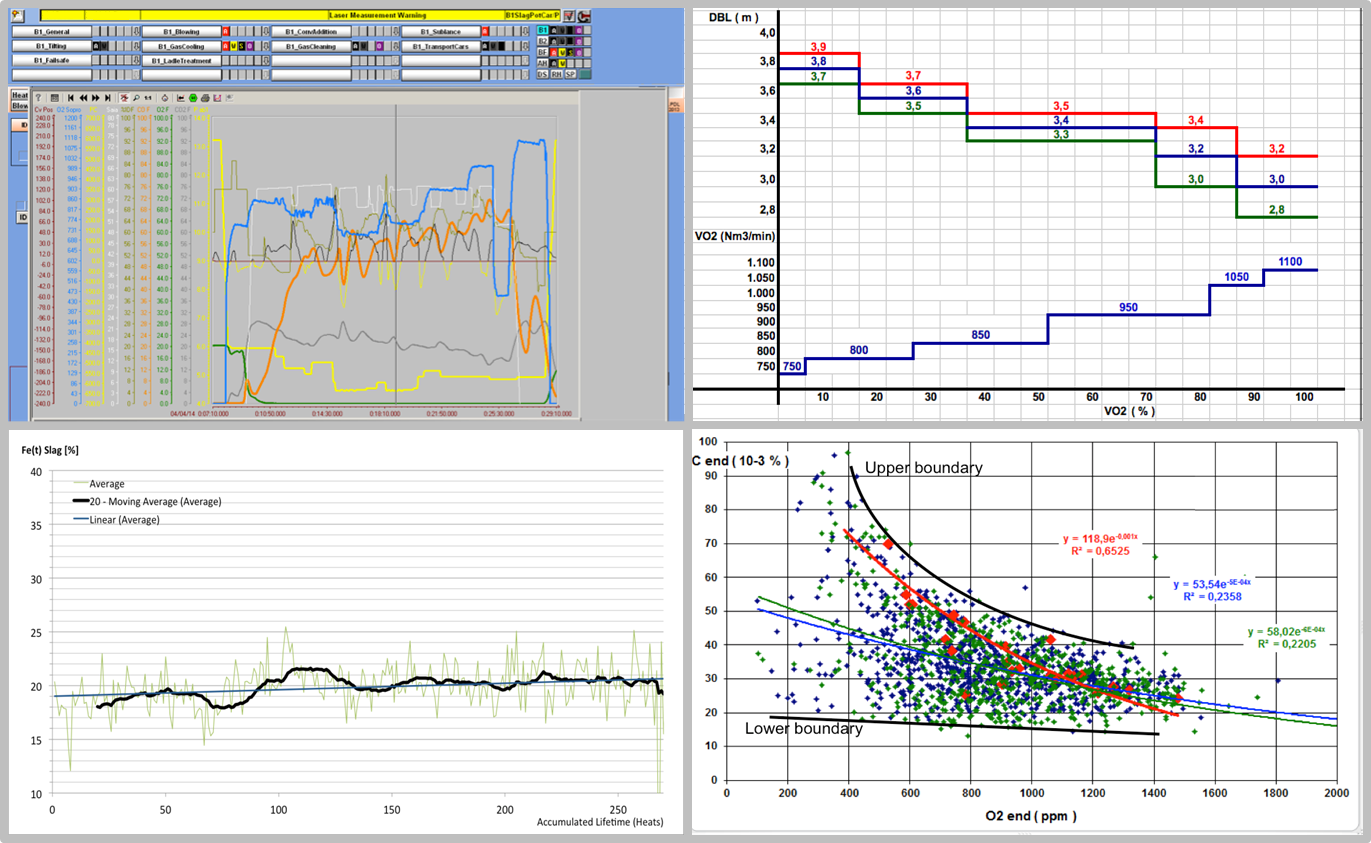
Task: Select the AH area selector button
Action: (542, 63)
